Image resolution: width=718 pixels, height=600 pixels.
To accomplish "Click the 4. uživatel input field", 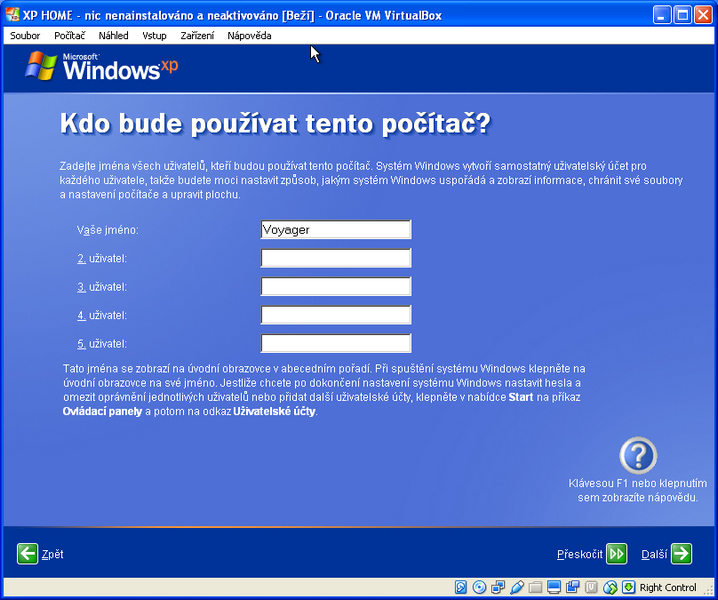I will point(336,315).
